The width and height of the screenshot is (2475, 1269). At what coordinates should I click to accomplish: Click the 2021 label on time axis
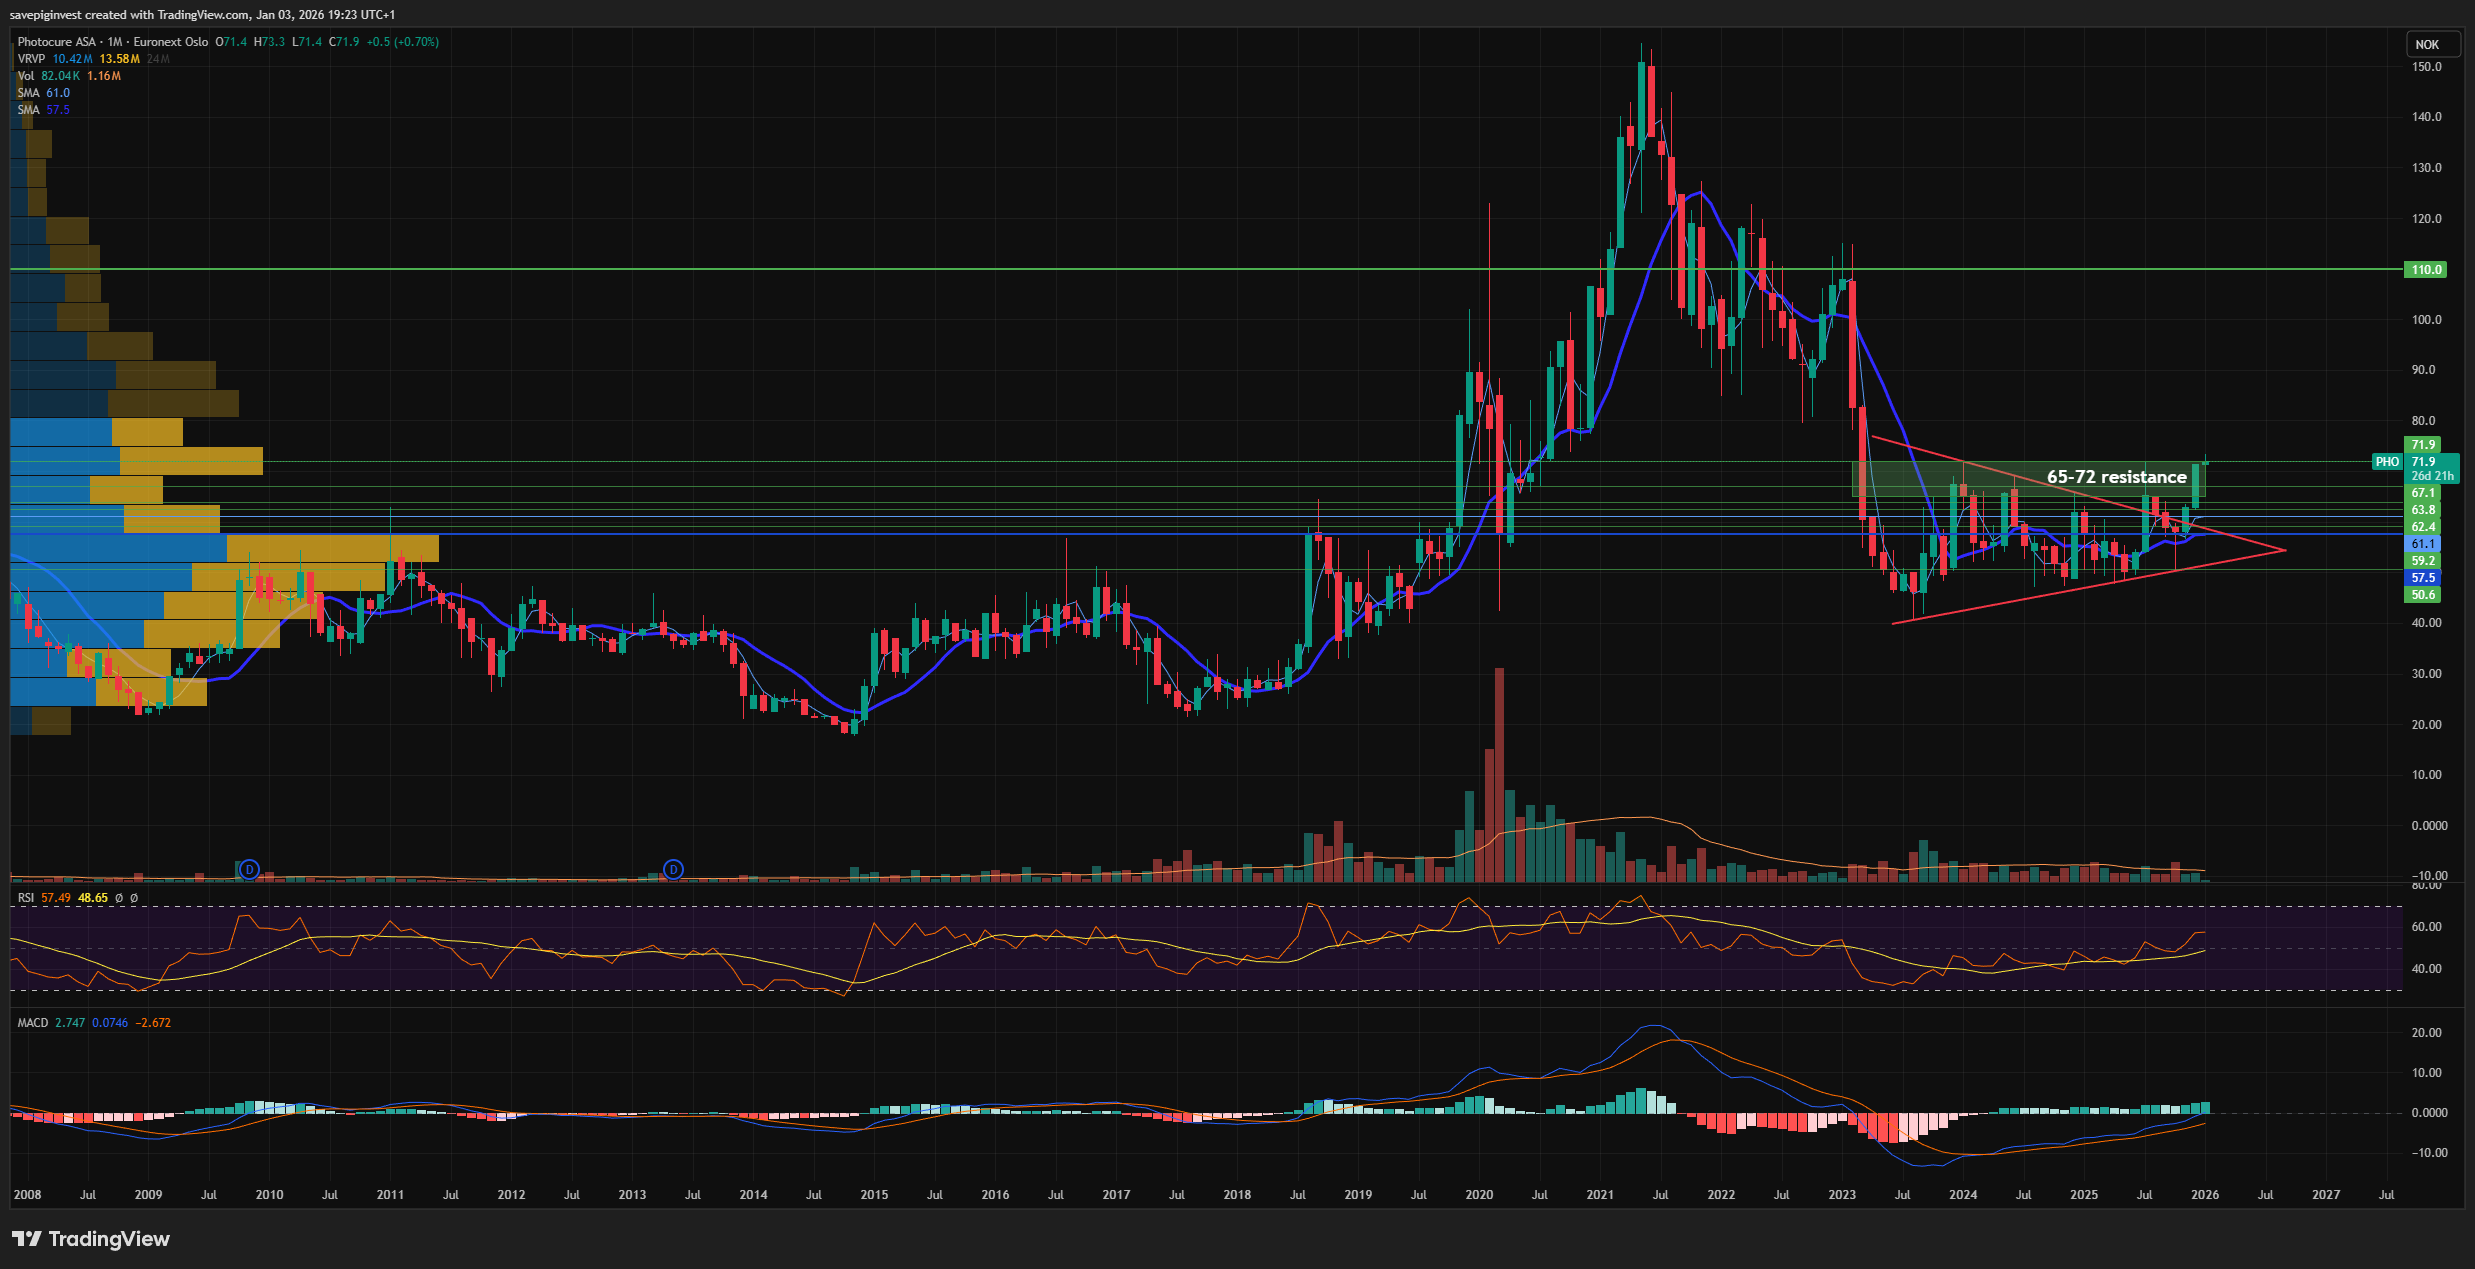coord(1599,1195)
